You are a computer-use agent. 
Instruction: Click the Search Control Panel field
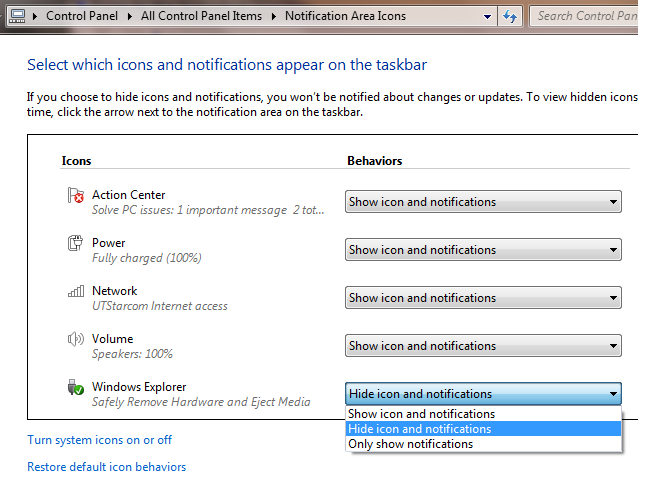586,16
